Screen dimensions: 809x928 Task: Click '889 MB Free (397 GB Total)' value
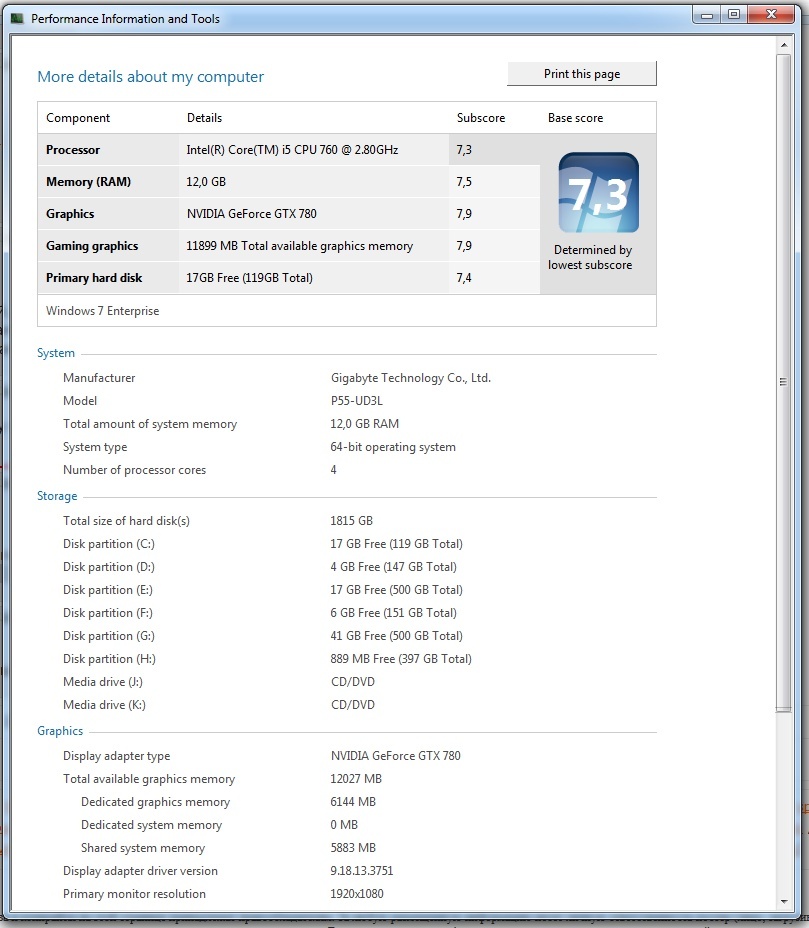[x=401, y=659]
